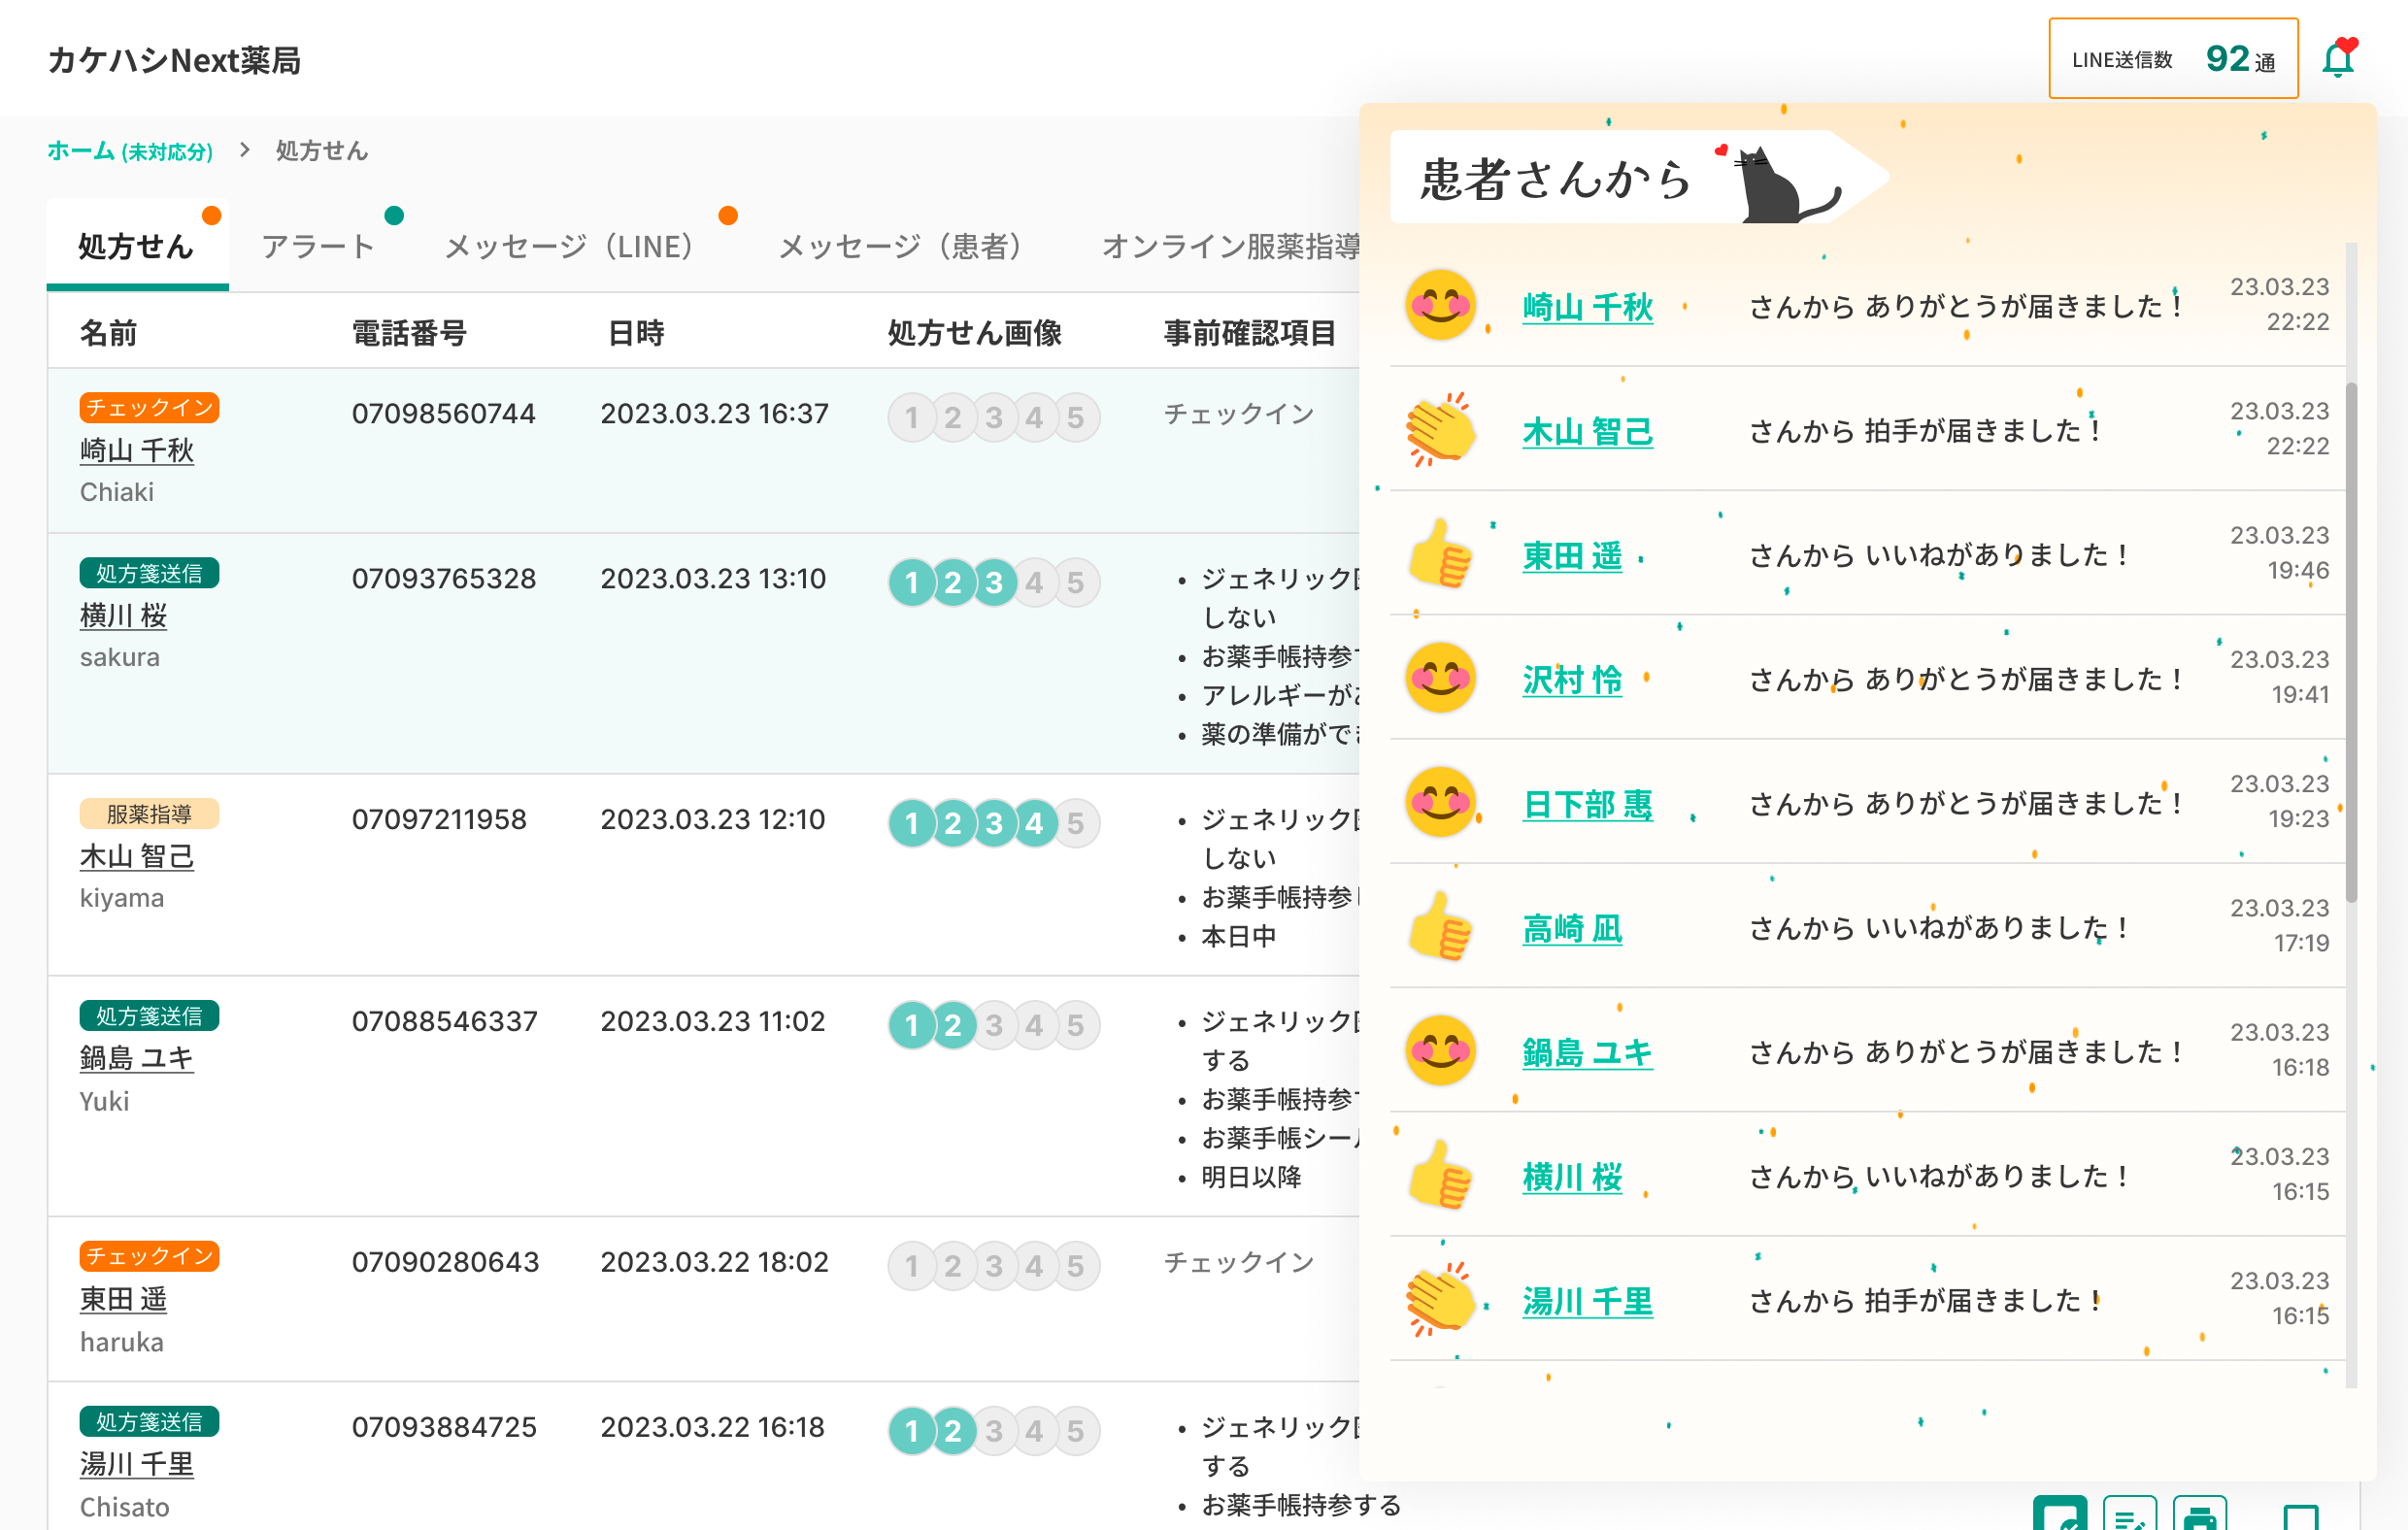This screenshot has height=1530, width=2408.
Task: Click breadcrumb chevron after ホーム
Action: pos(245,150)
